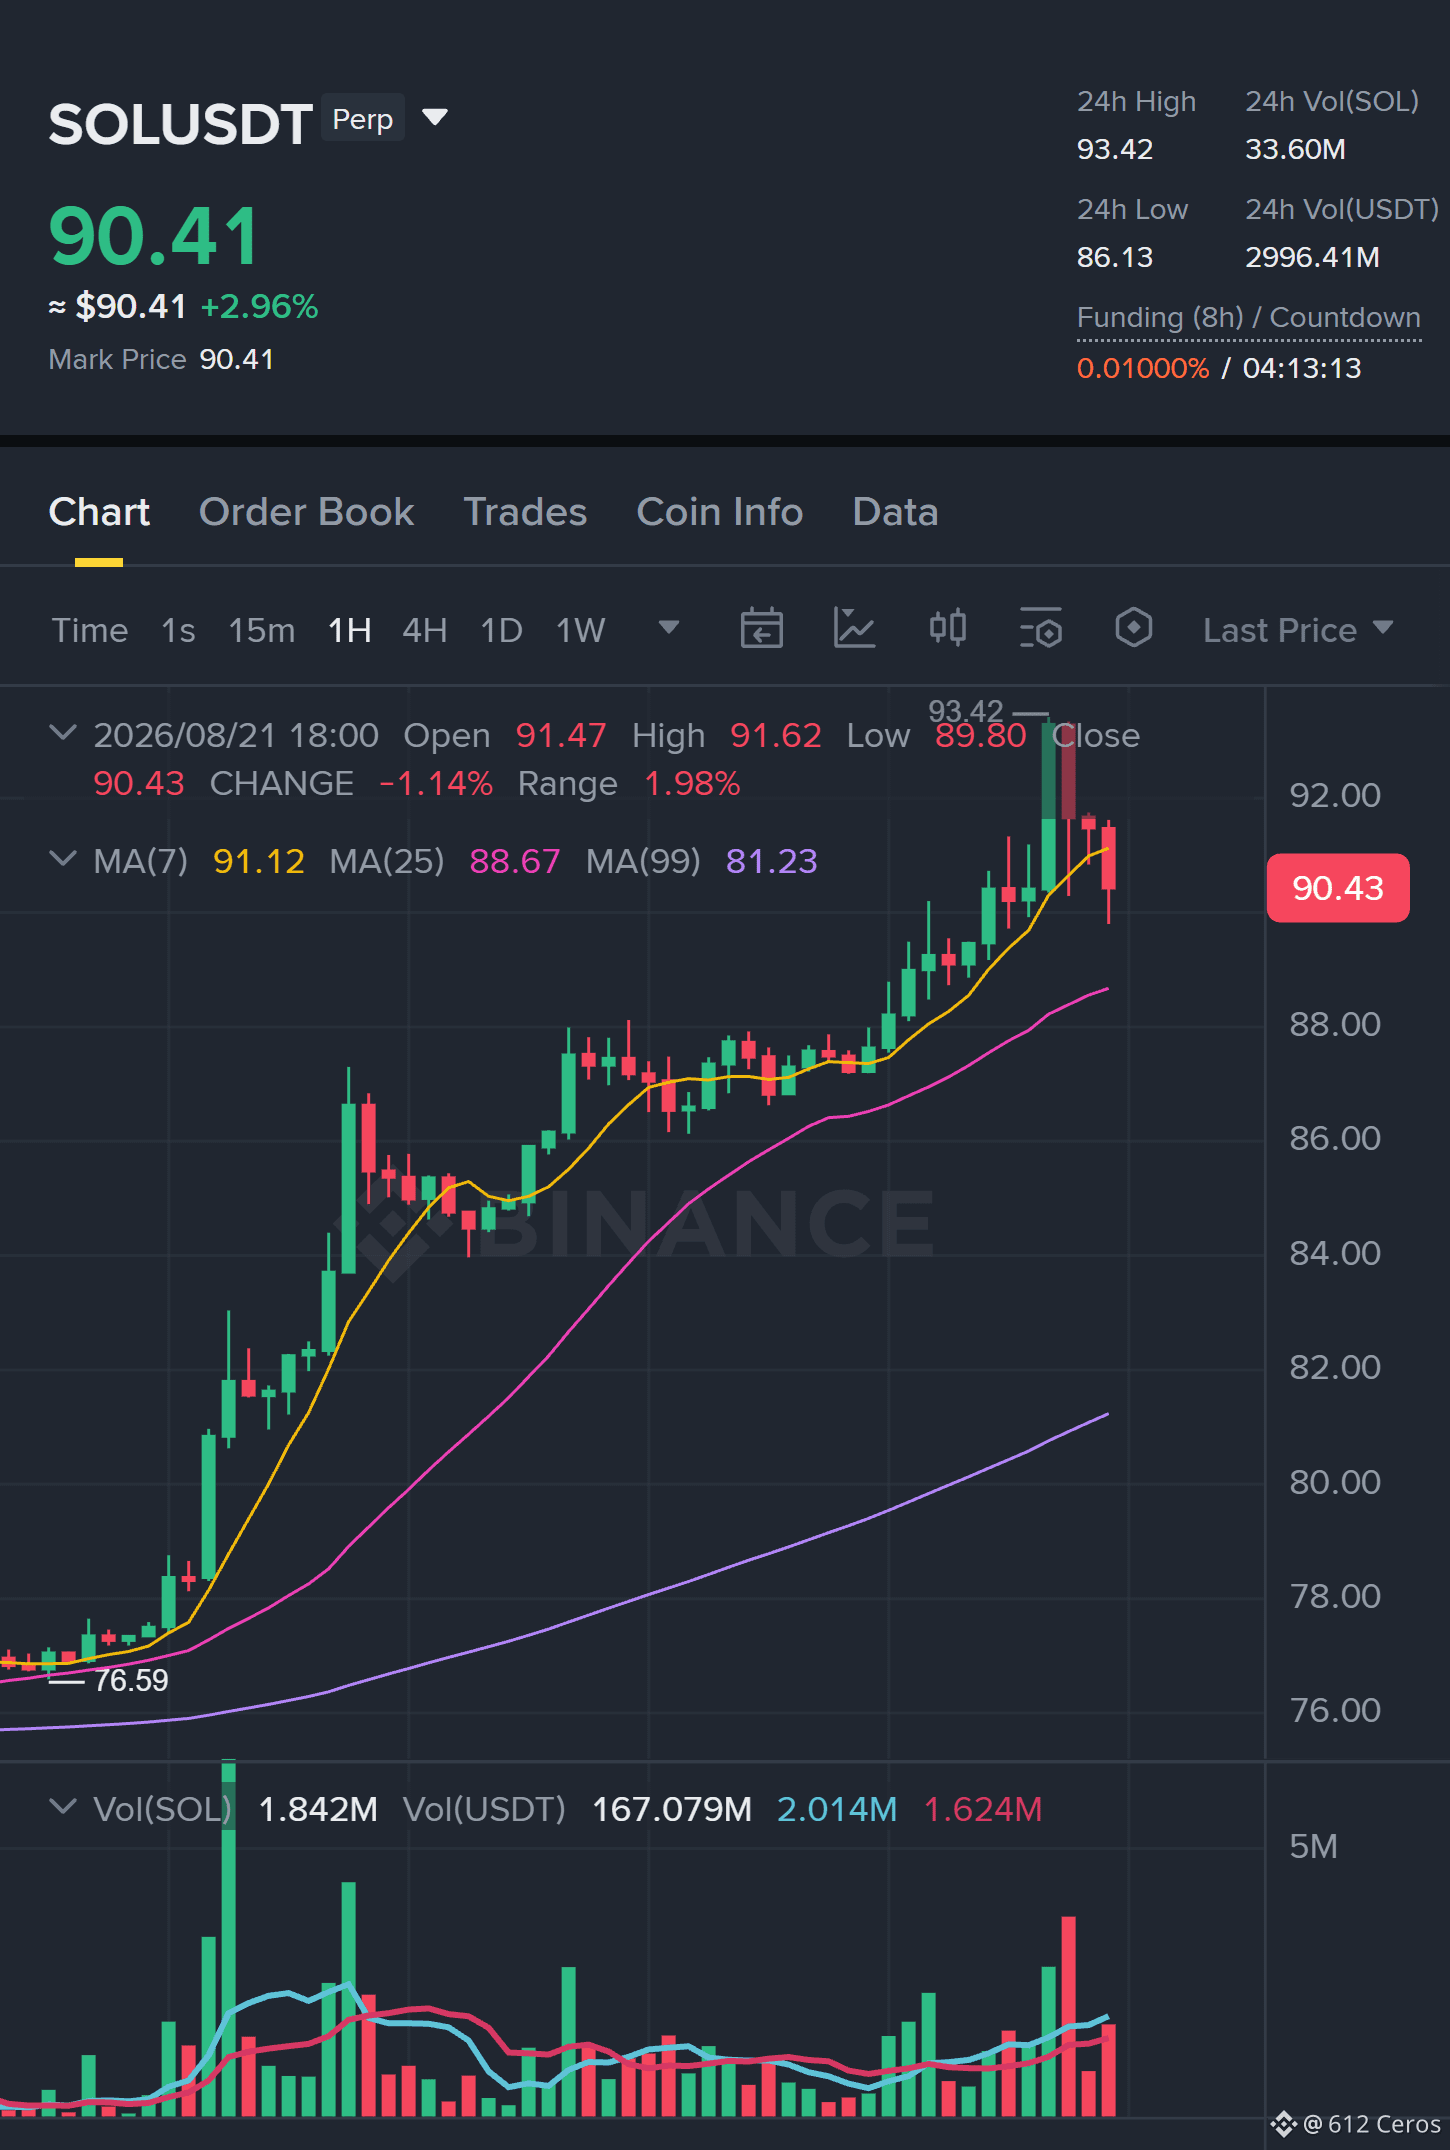Click the red 90.43 price tag
This screenshot has width=1450, height=2150.
[x=1338, y=888]
